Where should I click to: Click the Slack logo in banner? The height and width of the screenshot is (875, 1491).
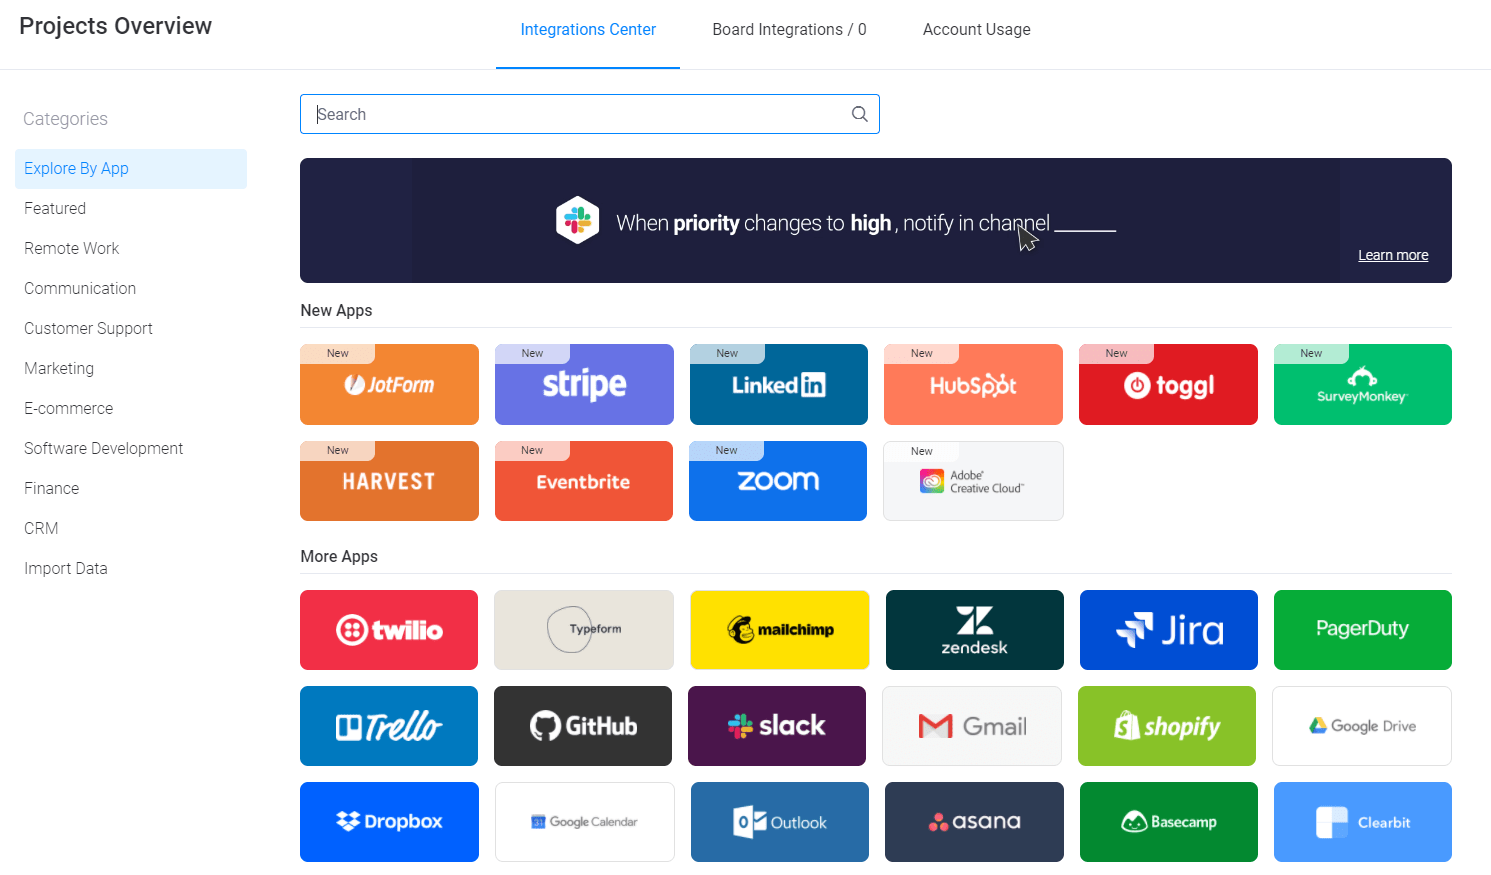click(x=578, y=220)
